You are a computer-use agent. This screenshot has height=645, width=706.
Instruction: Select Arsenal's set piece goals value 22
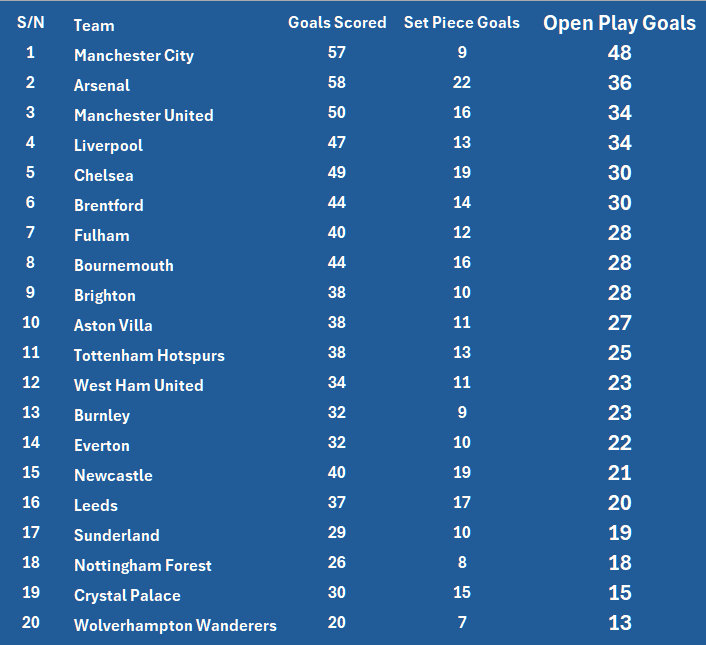coord(461,82)
